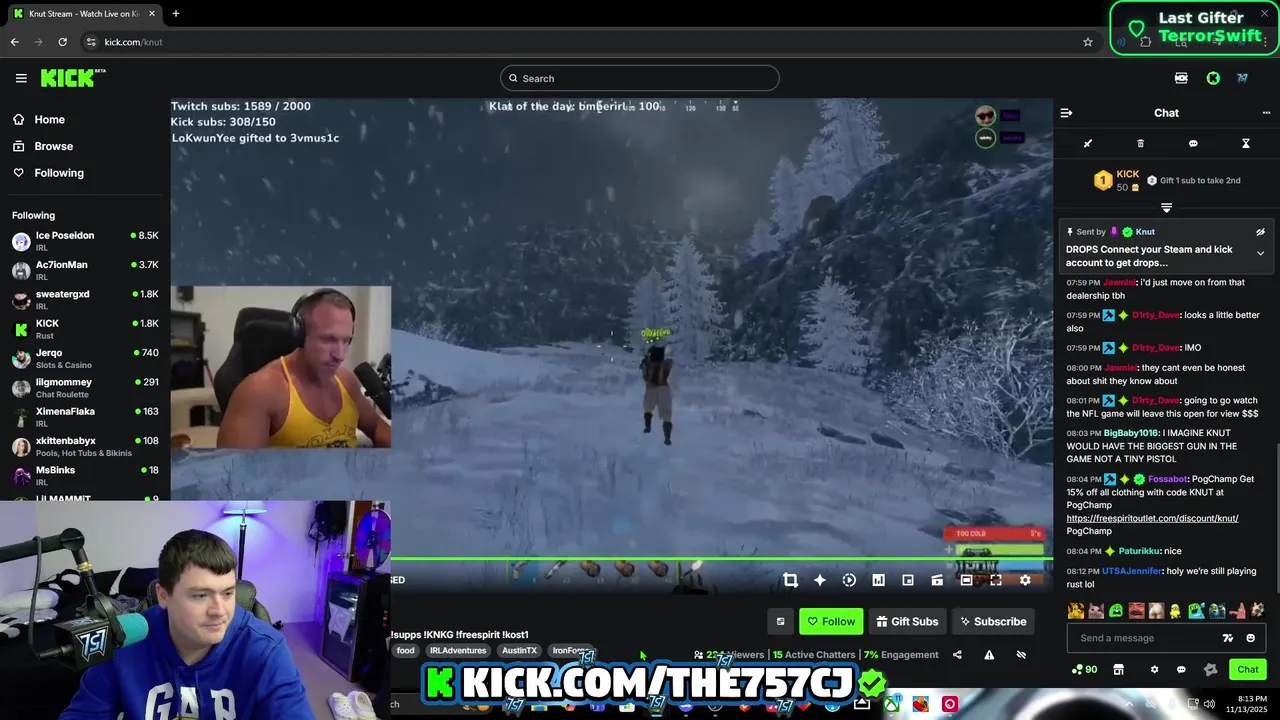Screen dimensions: 1280x720
Task: Open freespiritoutlet.com discount link in chat
Action: [1152, 518]
